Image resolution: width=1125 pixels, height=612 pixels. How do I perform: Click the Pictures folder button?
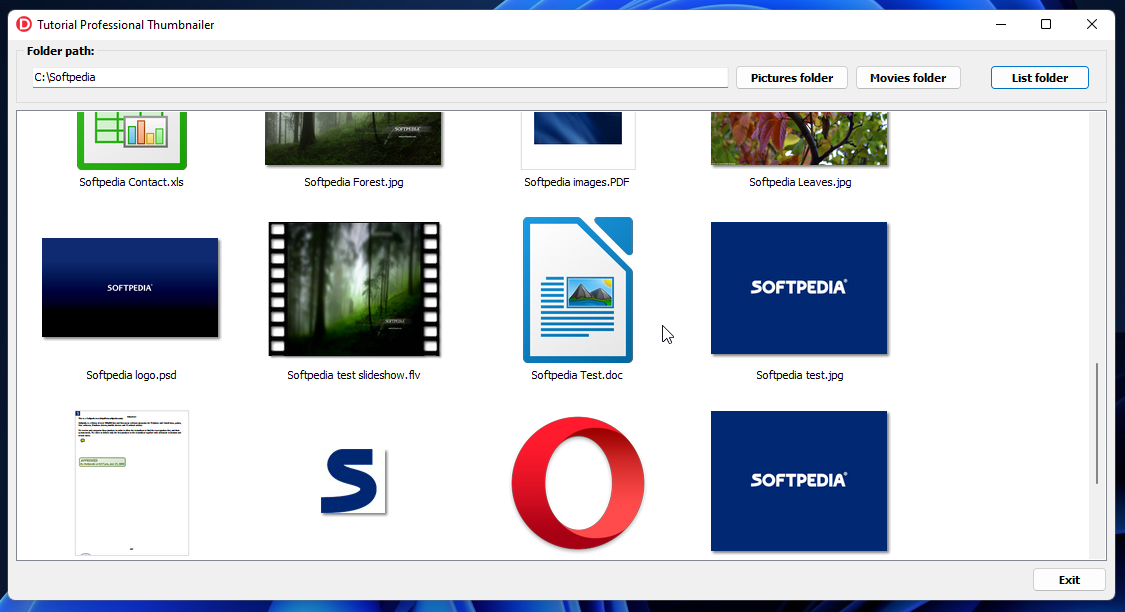(x=792, y=77)
